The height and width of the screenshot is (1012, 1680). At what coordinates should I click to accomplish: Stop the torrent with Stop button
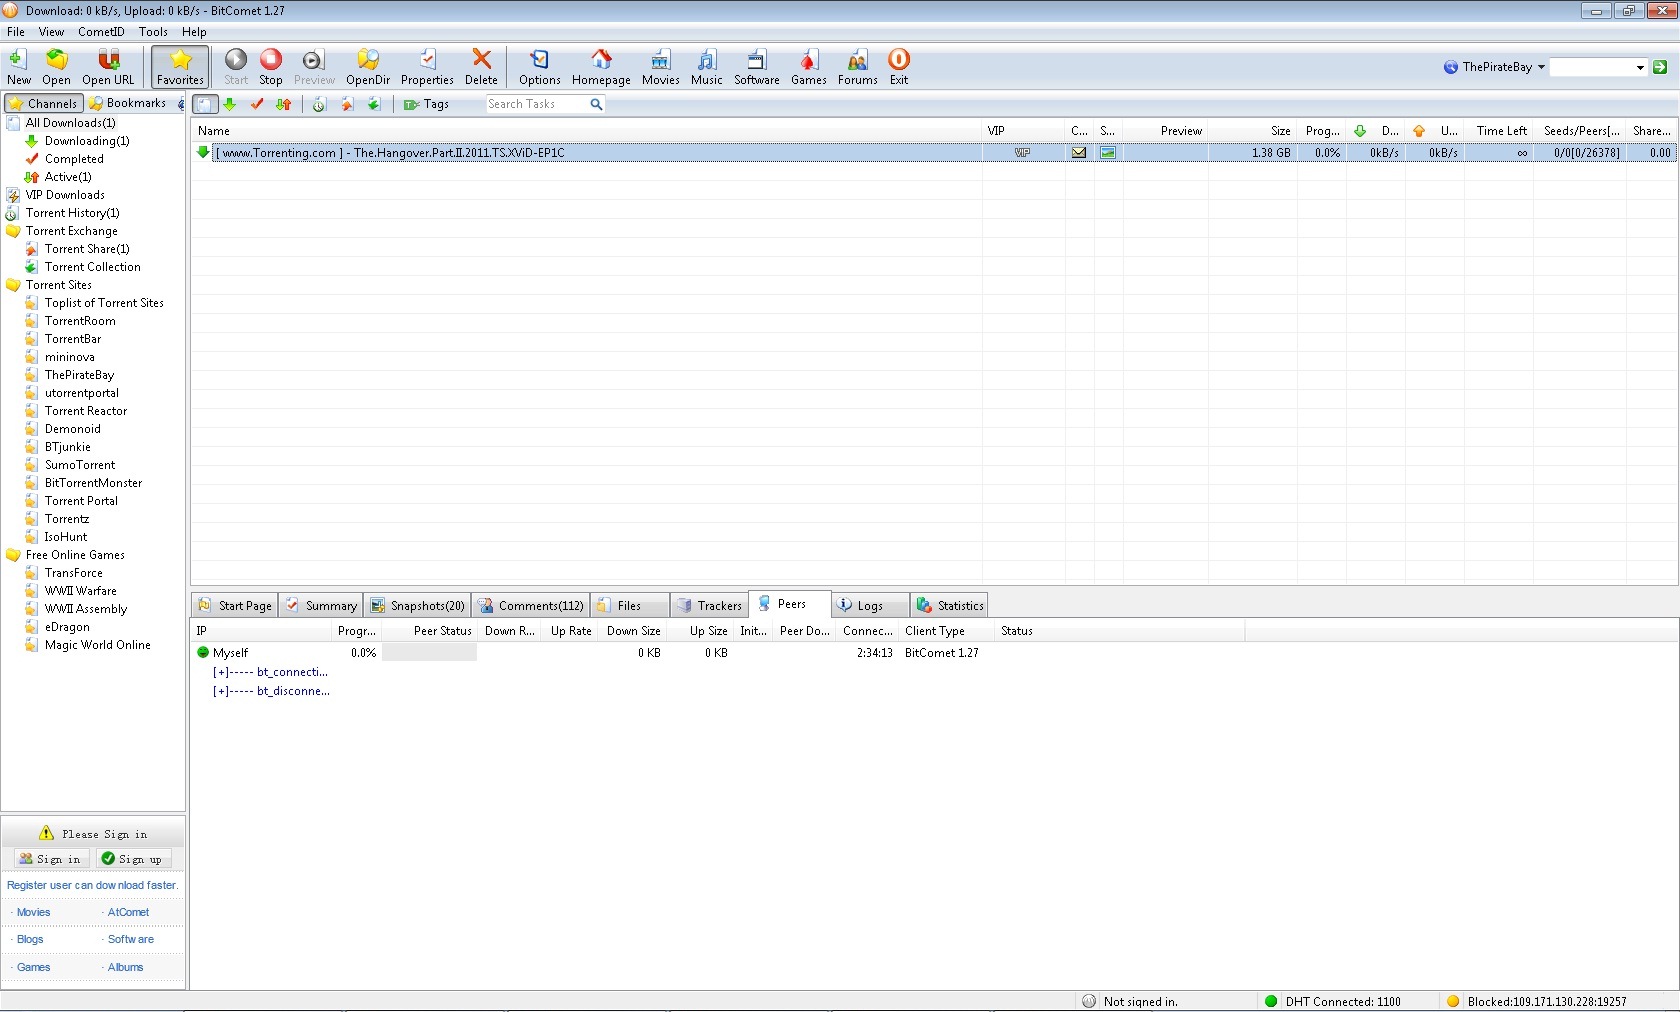[x=270, y=67]
